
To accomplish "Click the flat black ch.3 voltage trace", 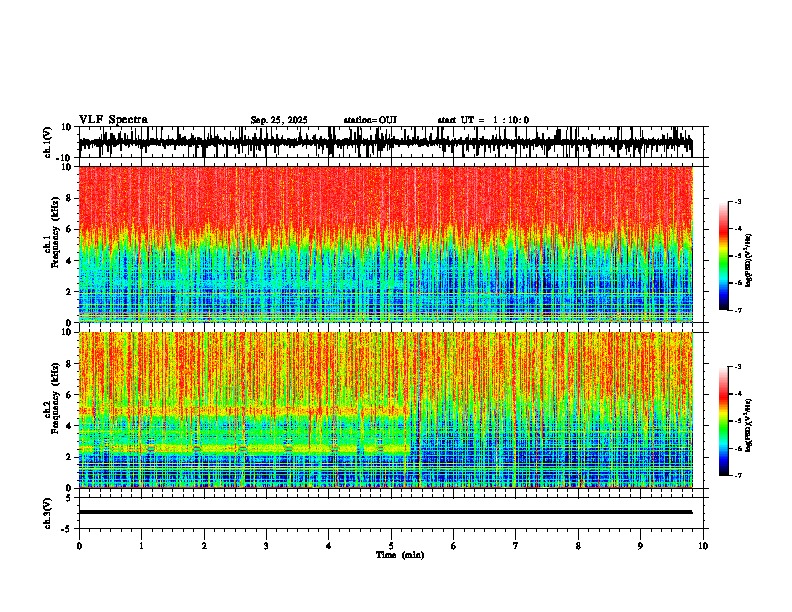I will point(385,512).
